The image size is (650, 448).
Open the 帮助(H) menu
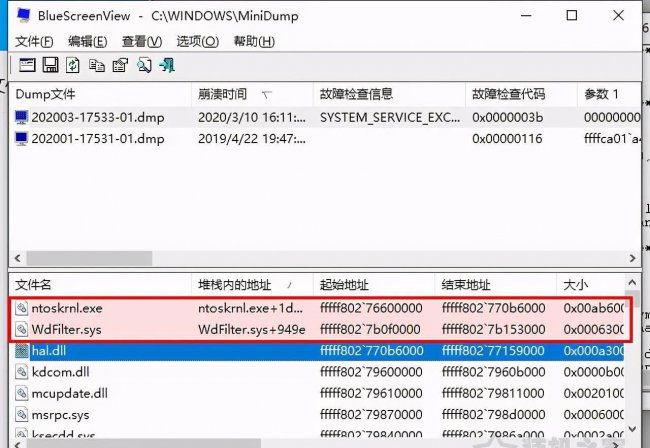point(254,41)
